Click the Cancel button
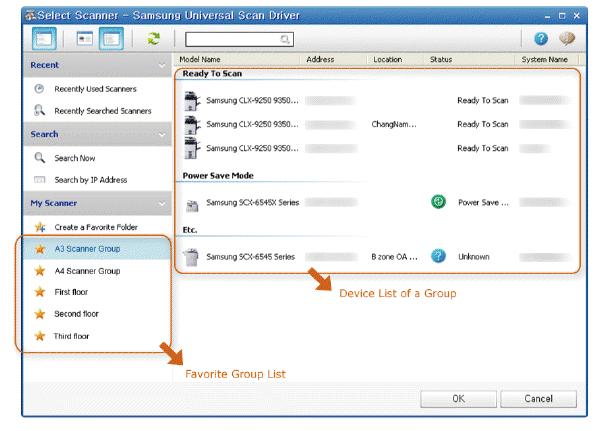The width and height of the screenshot is (598, 431). (x=538, y=399)
